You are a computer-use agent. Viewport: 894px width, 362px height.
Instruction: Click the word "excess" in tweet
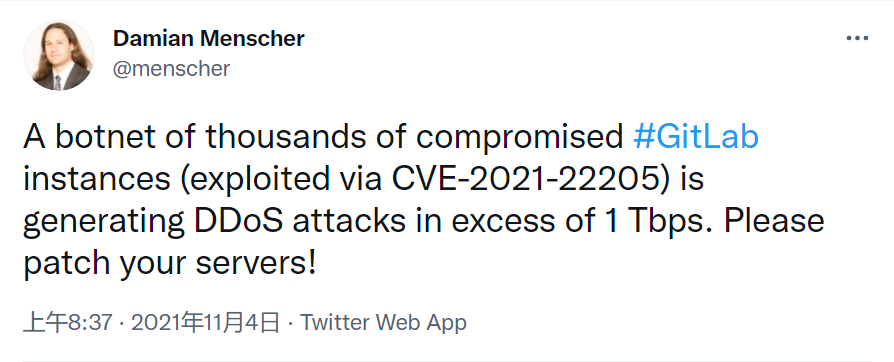[x=504, y=222]
